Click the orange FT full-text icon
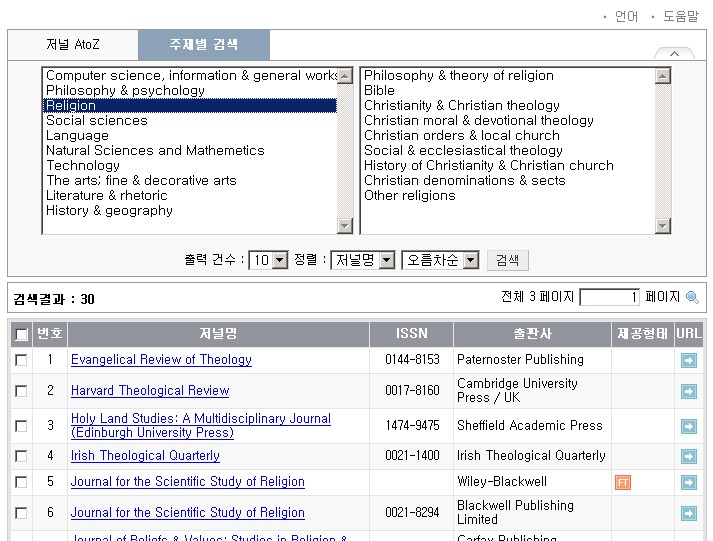713x541 pixels. click(x=622, y=482)
